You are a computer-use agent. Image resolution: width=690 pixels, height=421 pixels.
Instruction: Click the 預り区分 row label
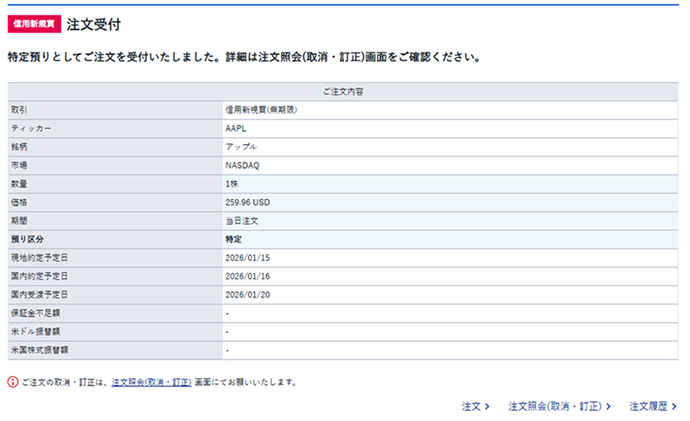tap(27, 239)
